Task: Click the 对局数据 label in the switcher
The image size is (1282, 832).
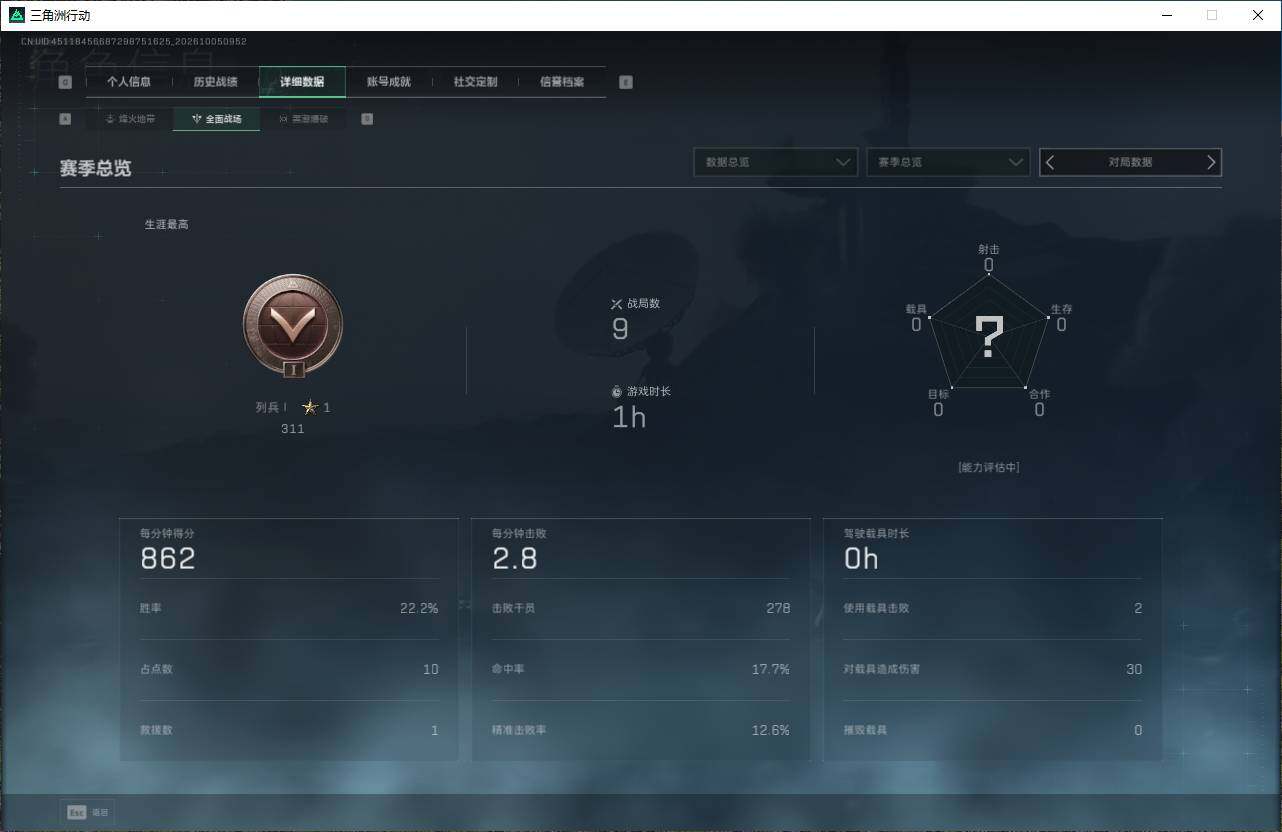Action: [x=1130, y=162]
